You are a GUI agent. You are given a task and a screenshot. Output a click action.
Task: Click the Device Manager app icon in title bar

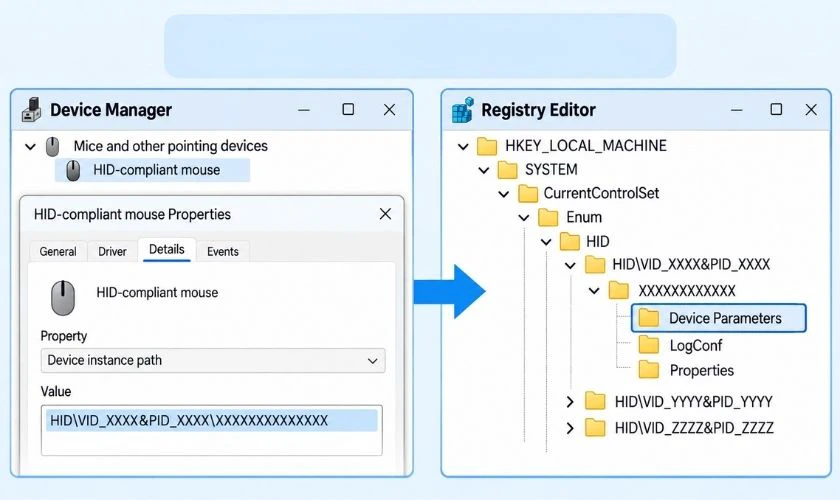coord(32,110)
